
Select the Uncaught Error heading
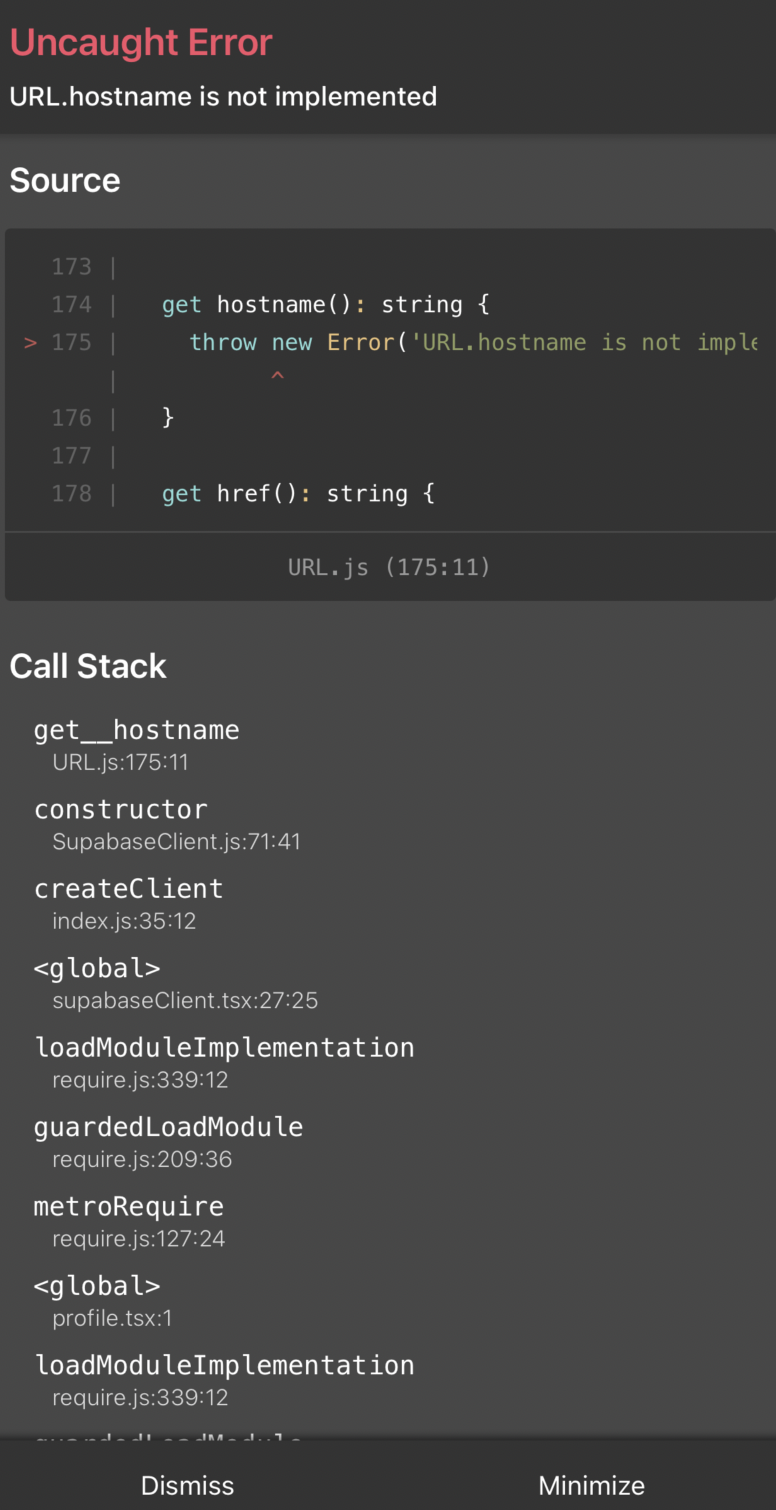[x=140, y=42]
